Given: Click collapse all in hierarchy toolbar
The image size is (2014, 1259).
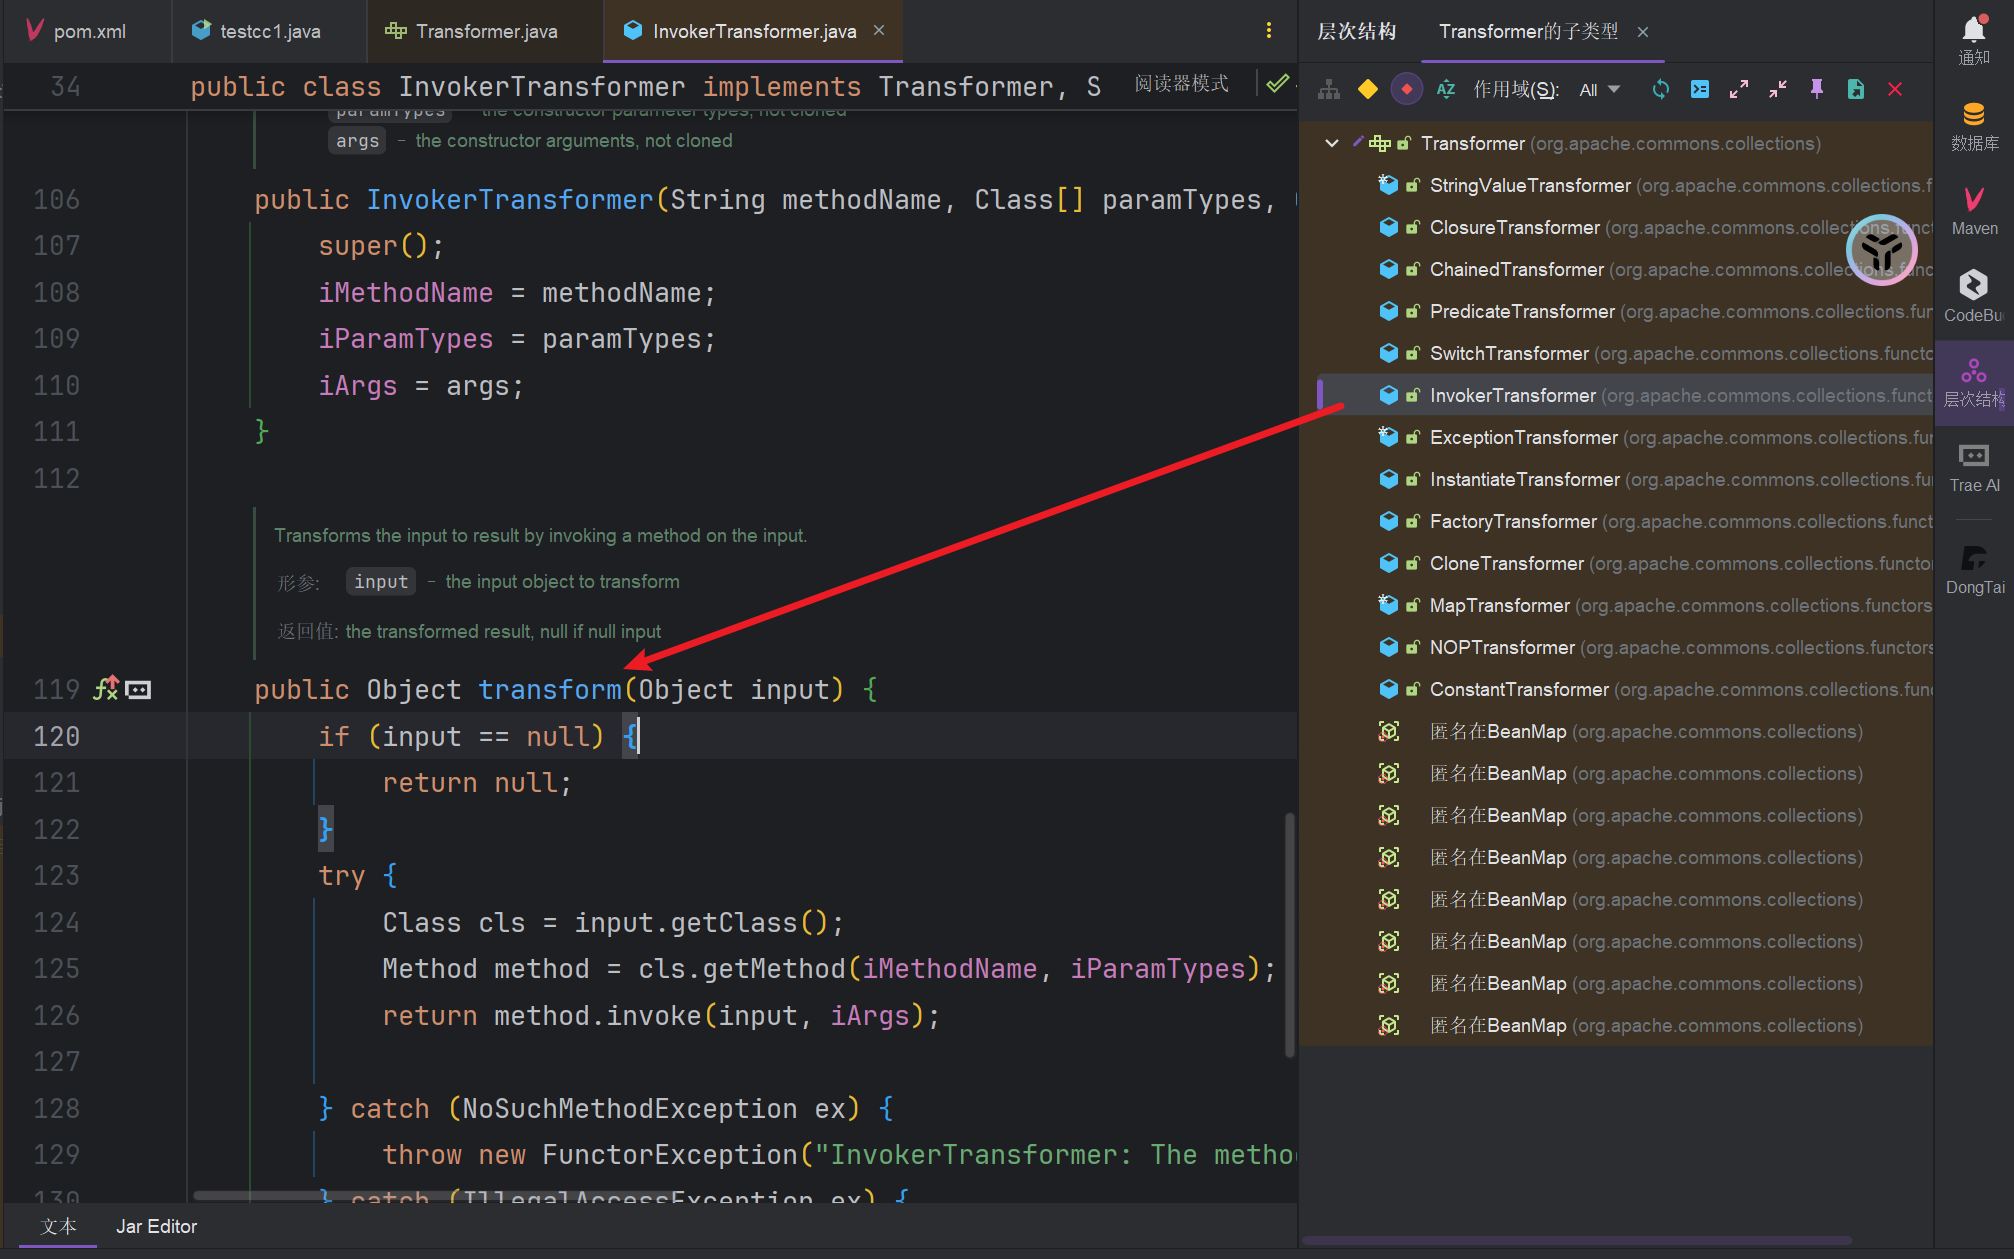Looking at the screenshot, I should pos(1778,90).
